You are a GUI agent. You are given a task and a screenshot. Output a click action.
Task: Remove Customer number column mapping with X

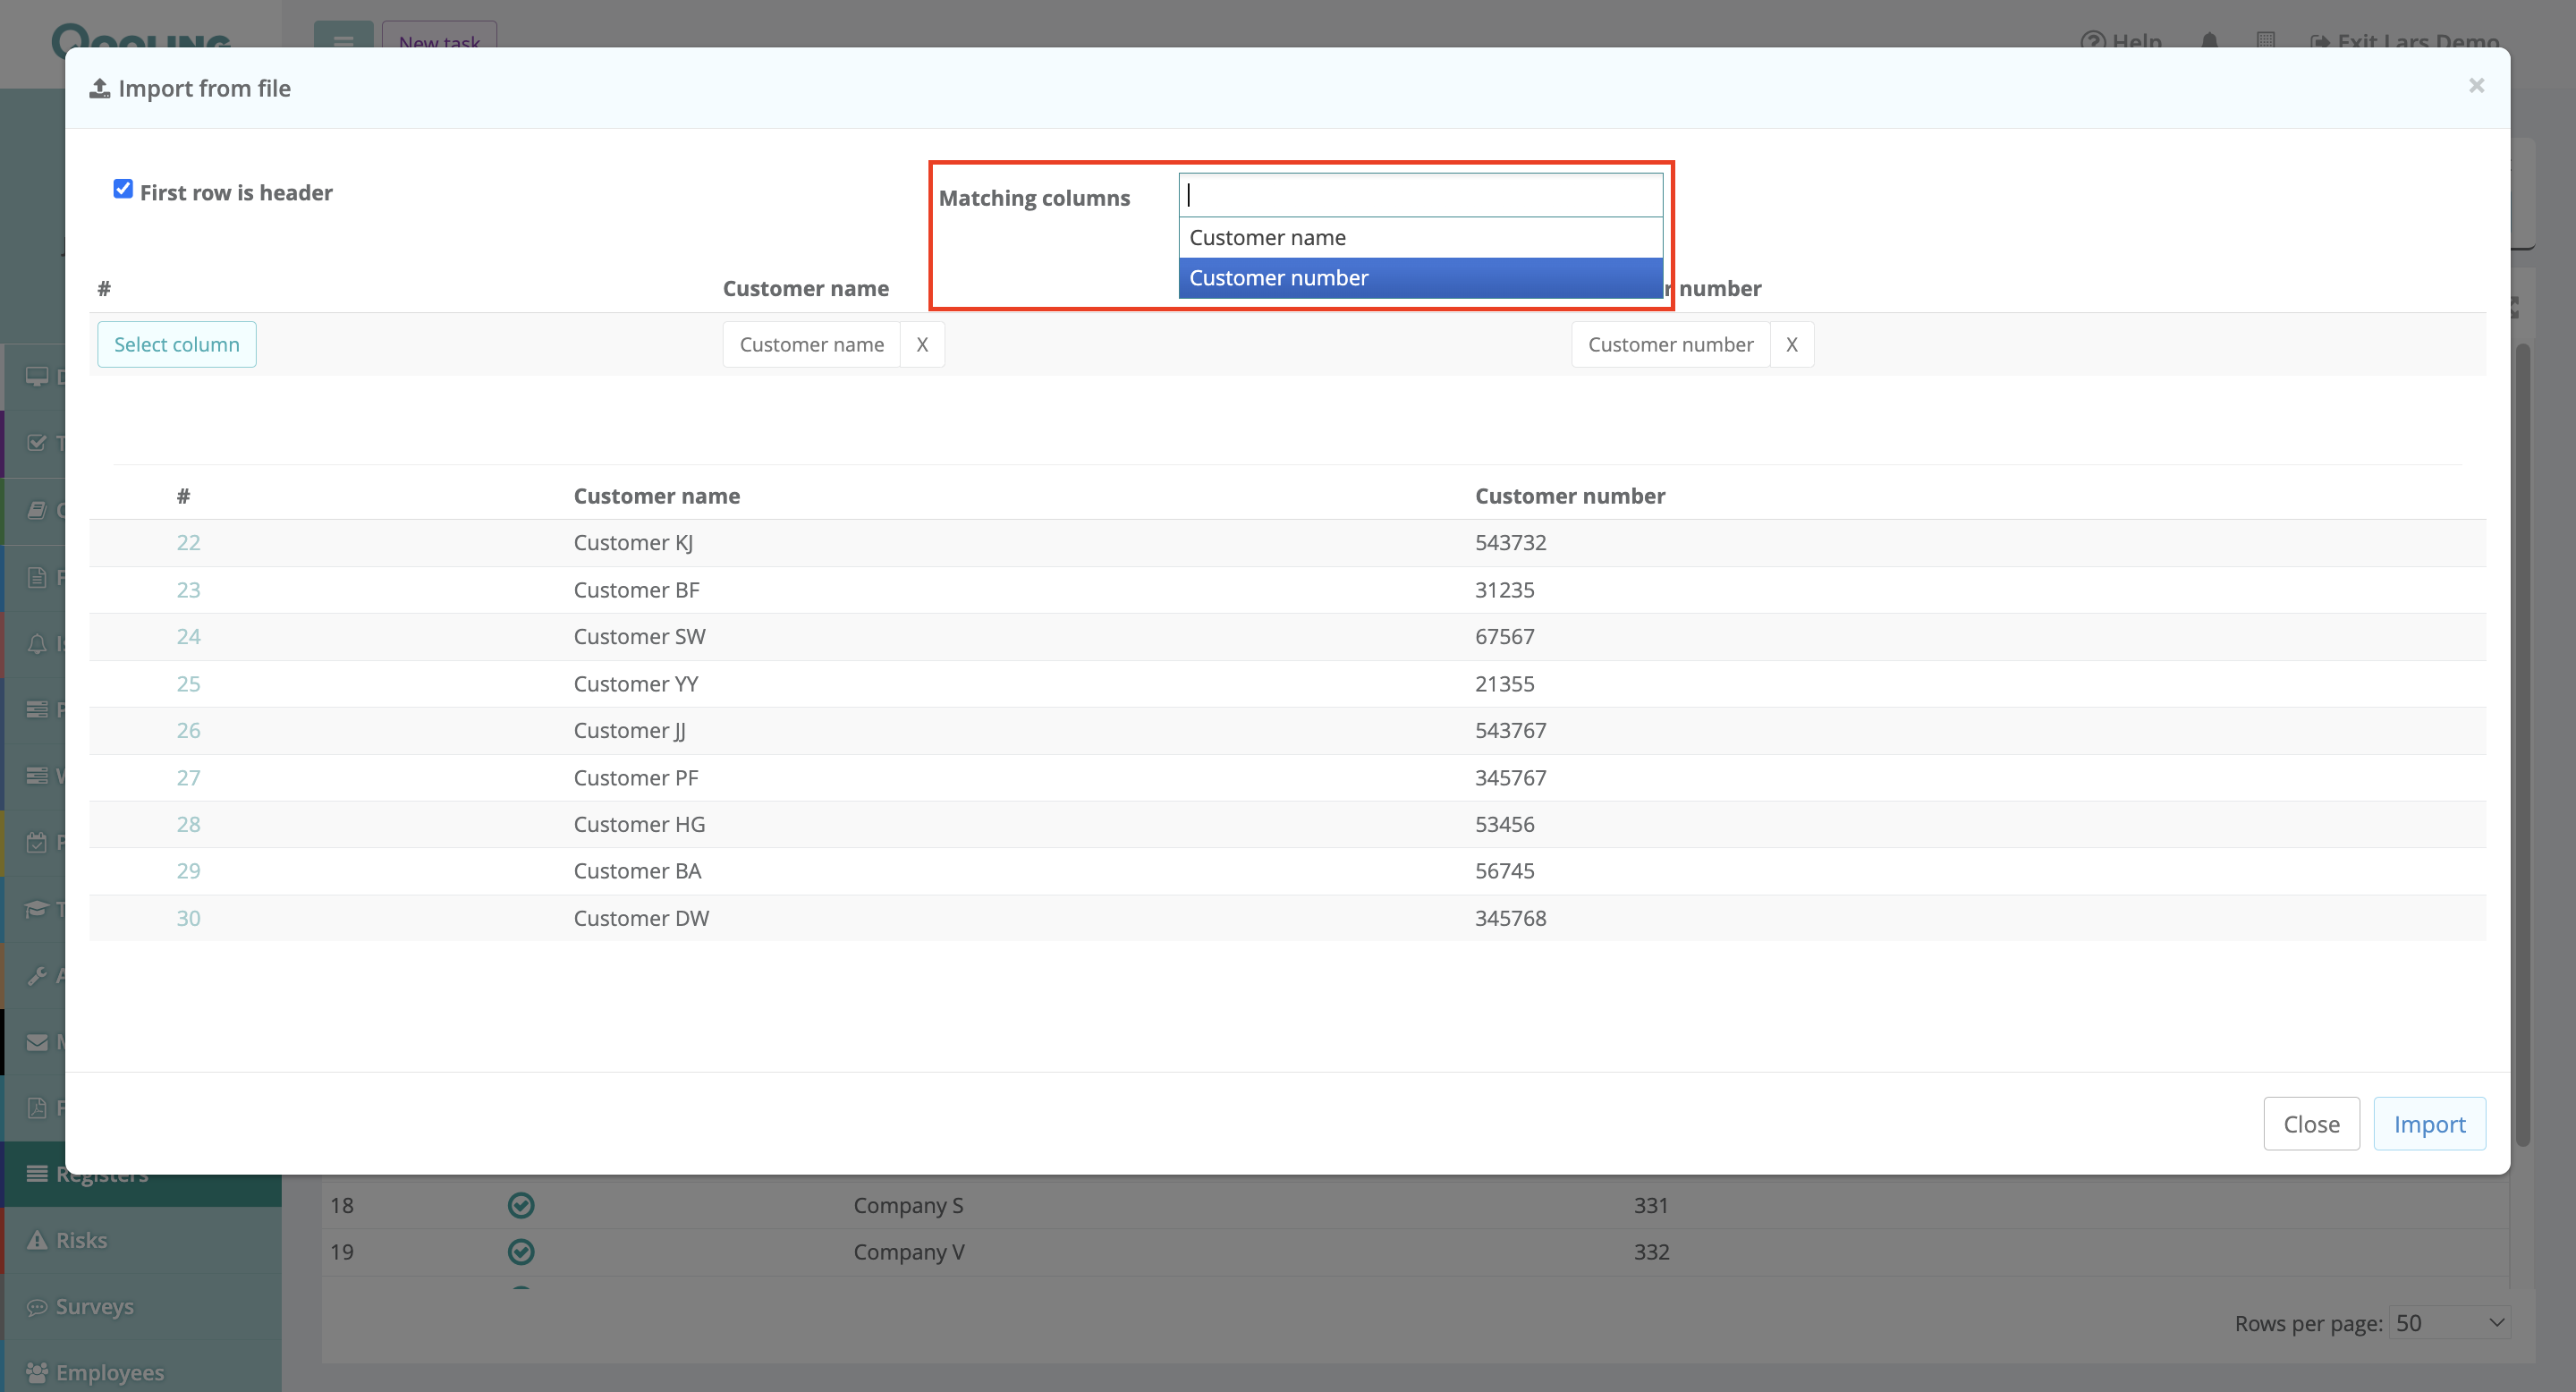coord(1791,344)
